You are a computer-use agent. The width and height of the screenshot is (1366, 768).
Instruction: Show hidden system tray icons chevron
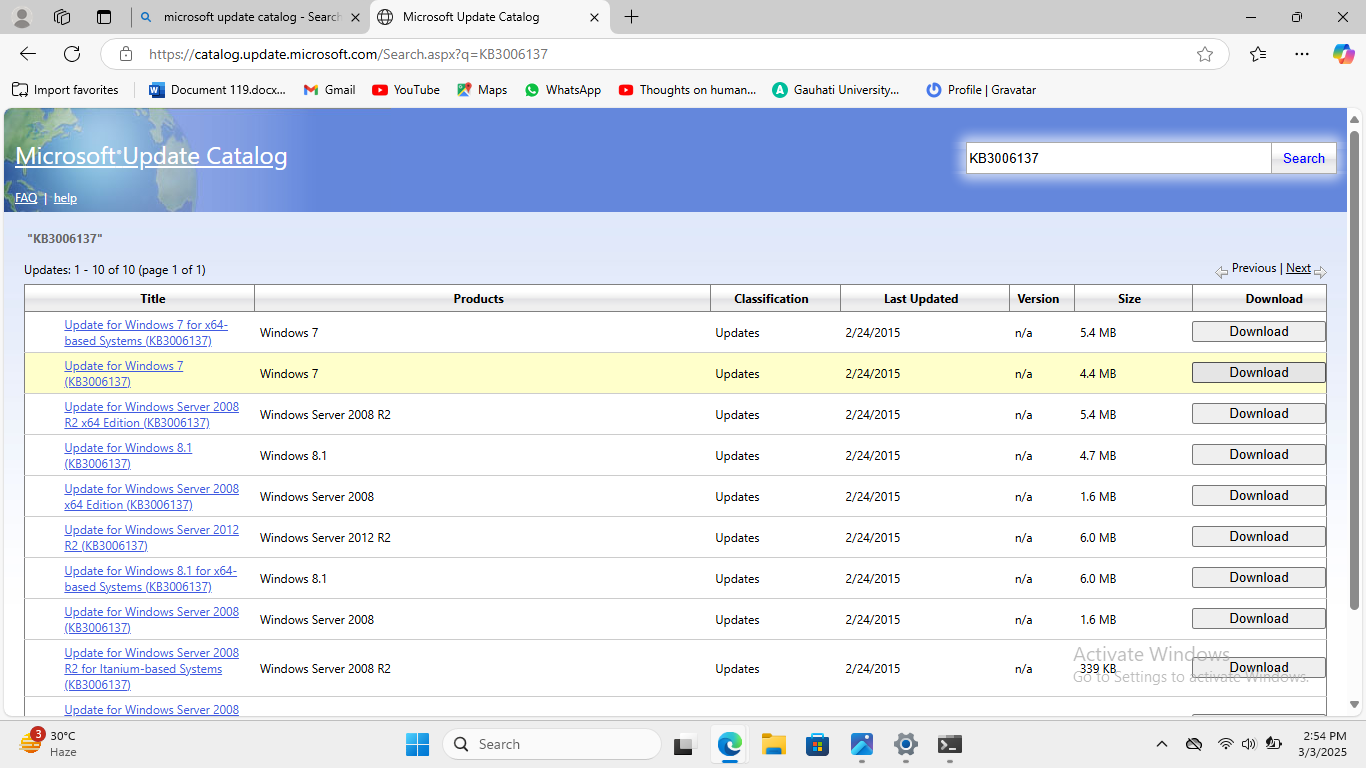[x=1161, y=744]
